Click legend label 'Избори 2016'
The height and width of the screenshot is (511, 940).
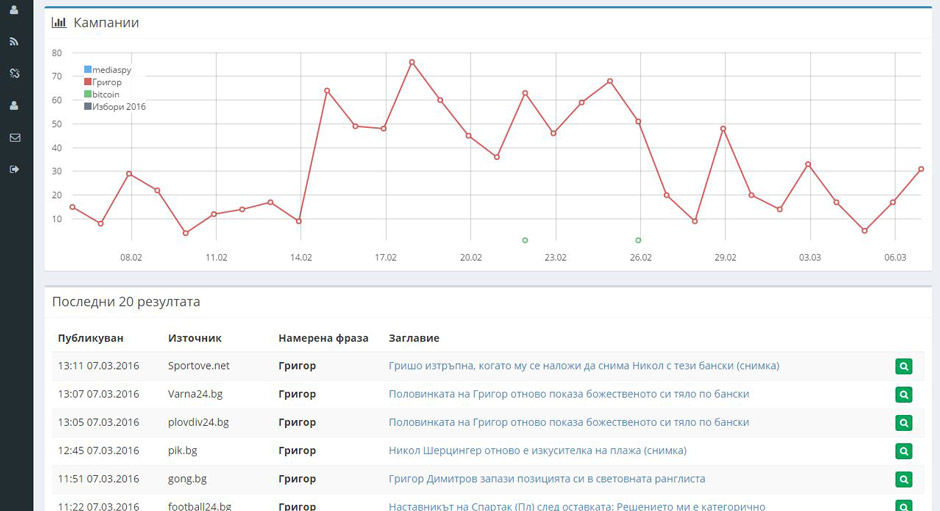click(x=119, y=106)
